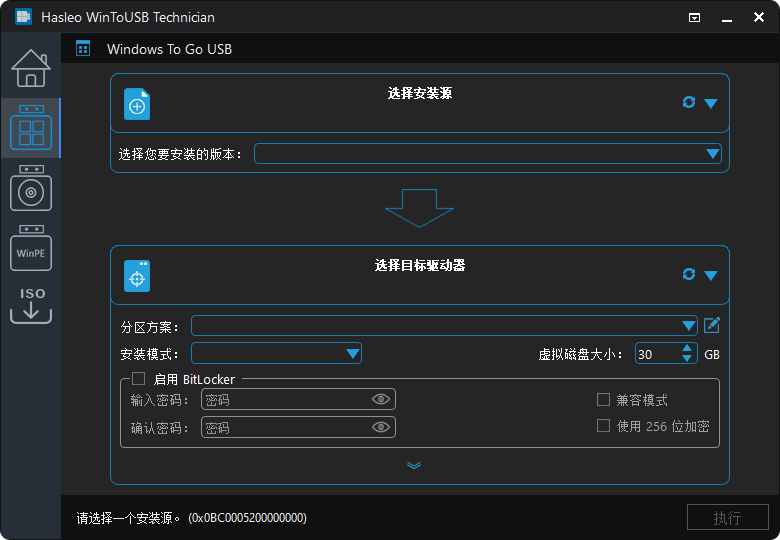Click the 安装模式 label
Screen dimensions: 780x540
click(x=149, y=354)
